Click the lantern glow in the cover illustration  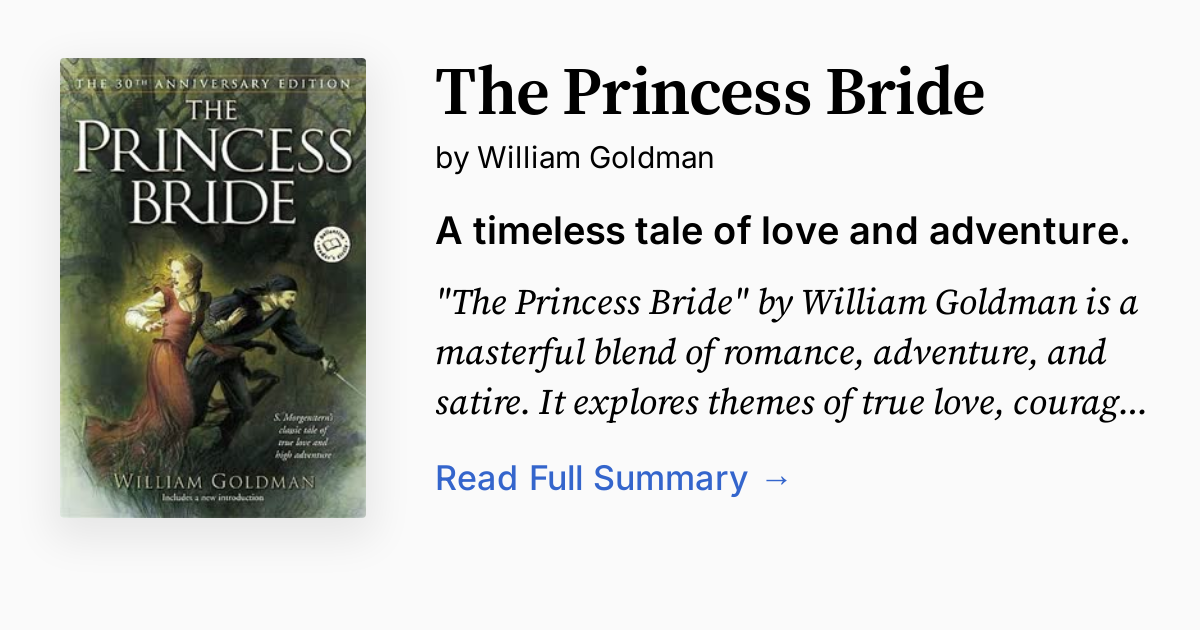coord(141,317)
